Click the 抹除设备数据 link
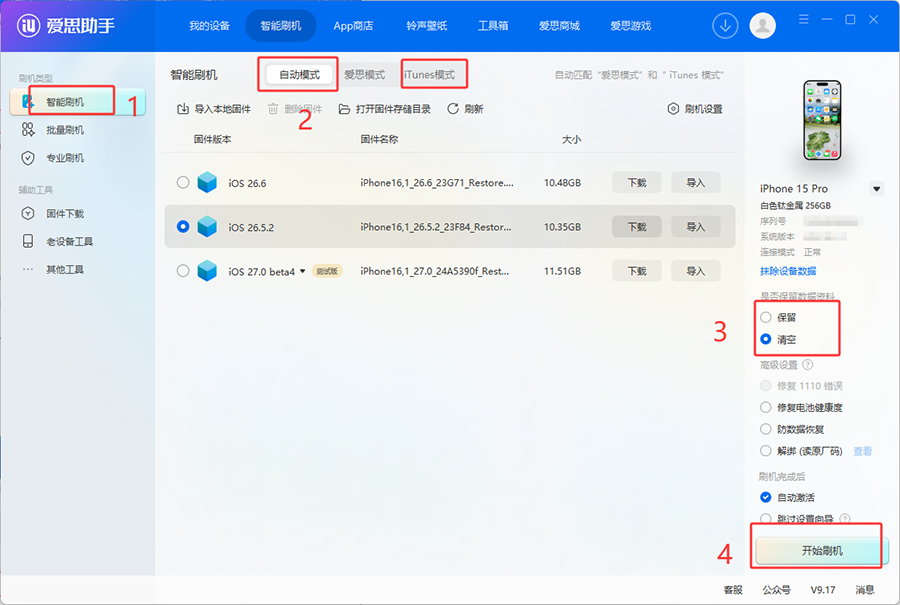 [x=788, y=271]
